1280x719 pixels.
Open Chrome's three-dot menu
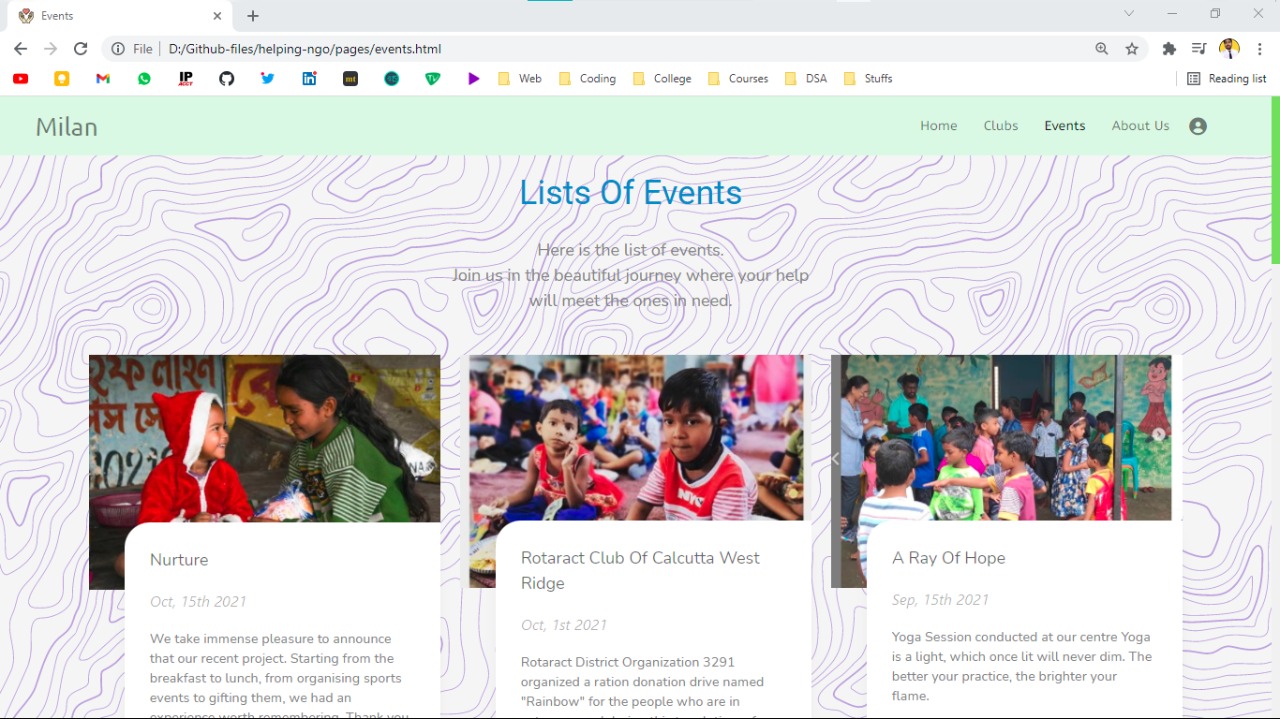click(x=1260, y=49)
